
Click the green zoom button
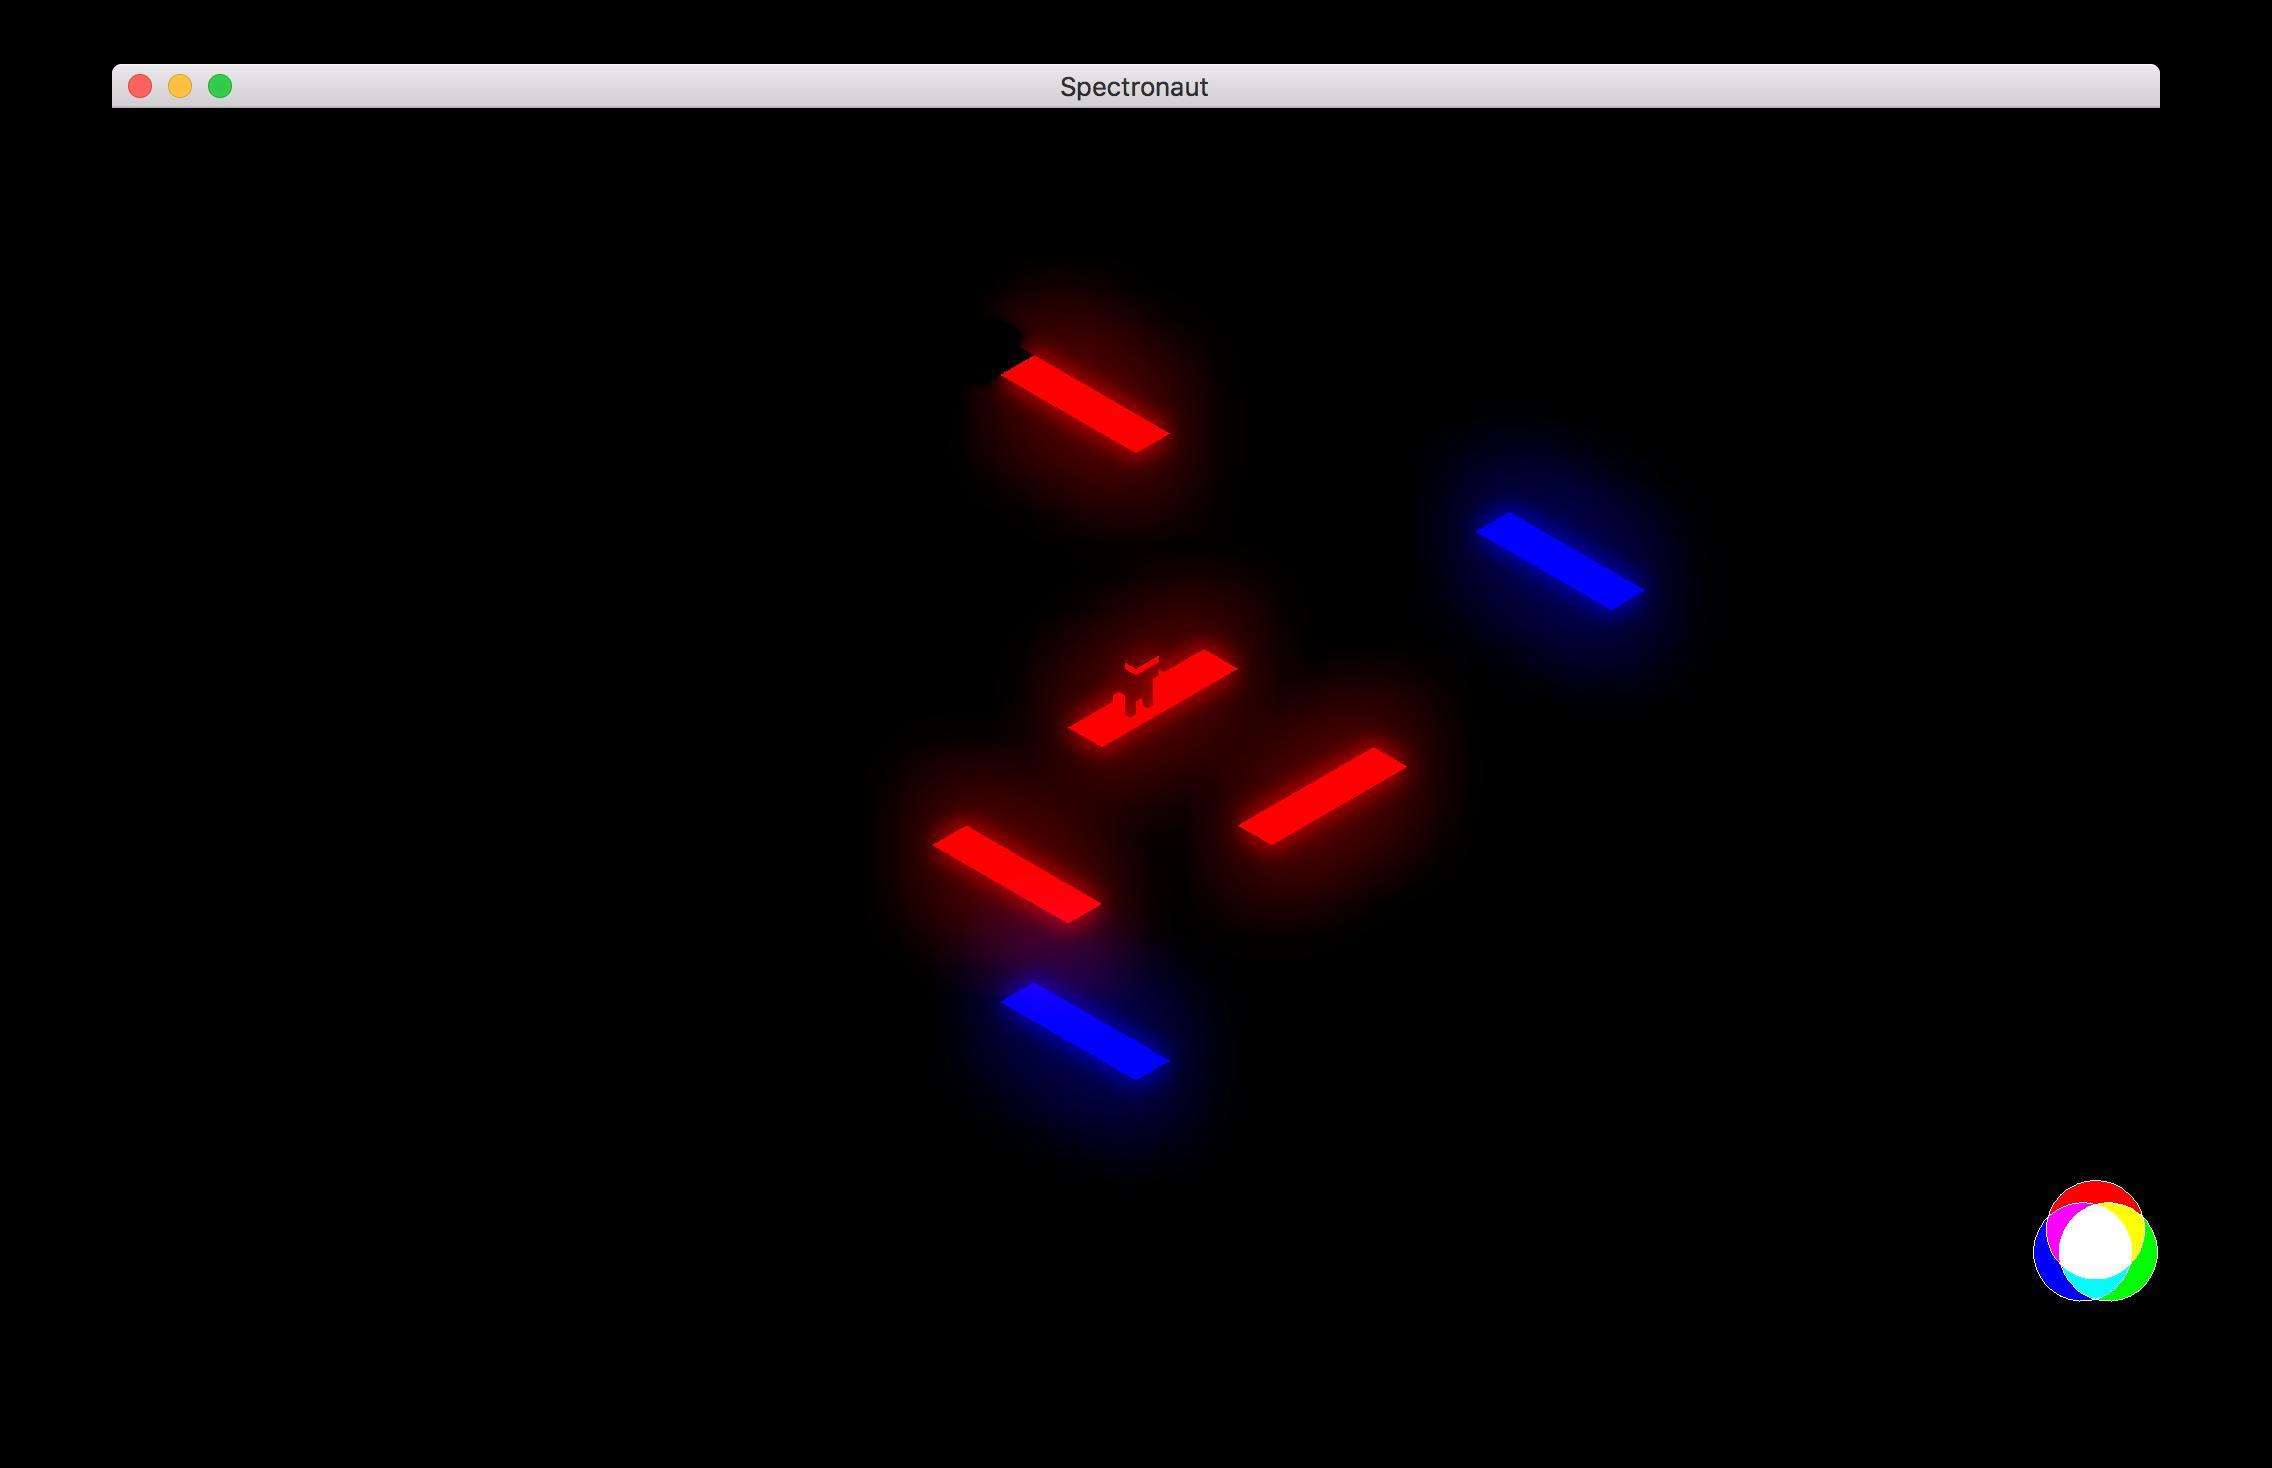[x=219, y=86]
